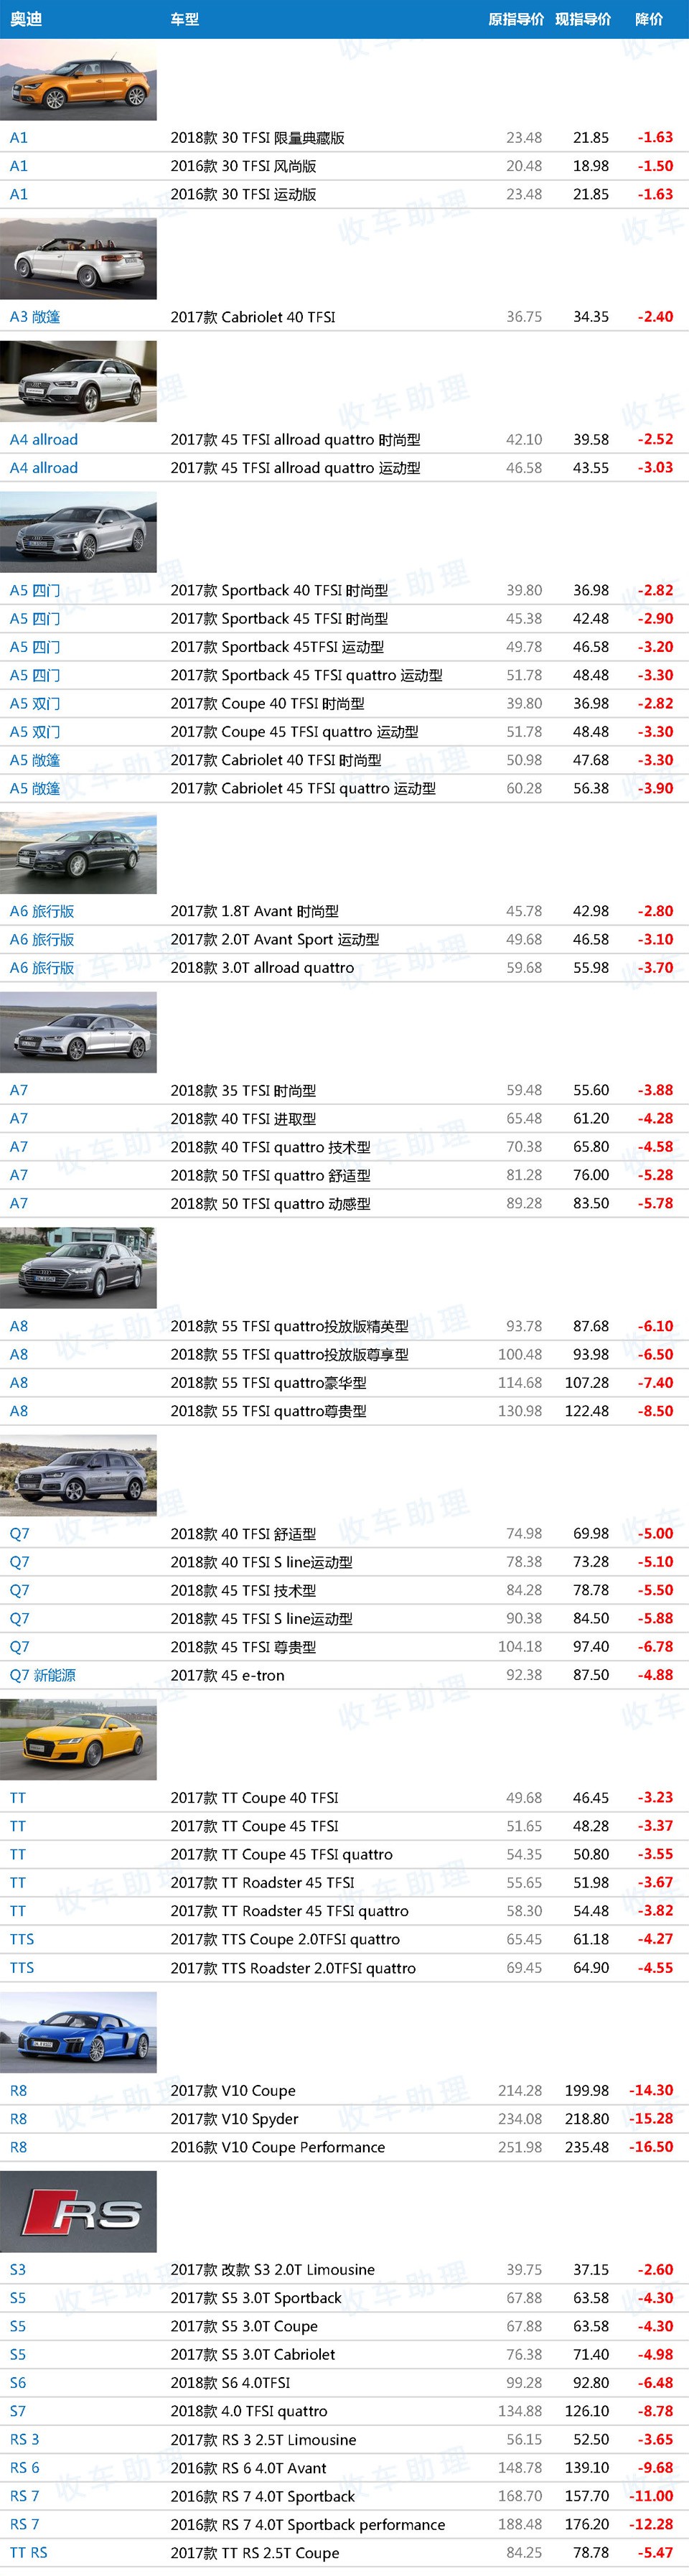
Task: Open the yellow TT car thumbnail
Action: (78, 1740)
